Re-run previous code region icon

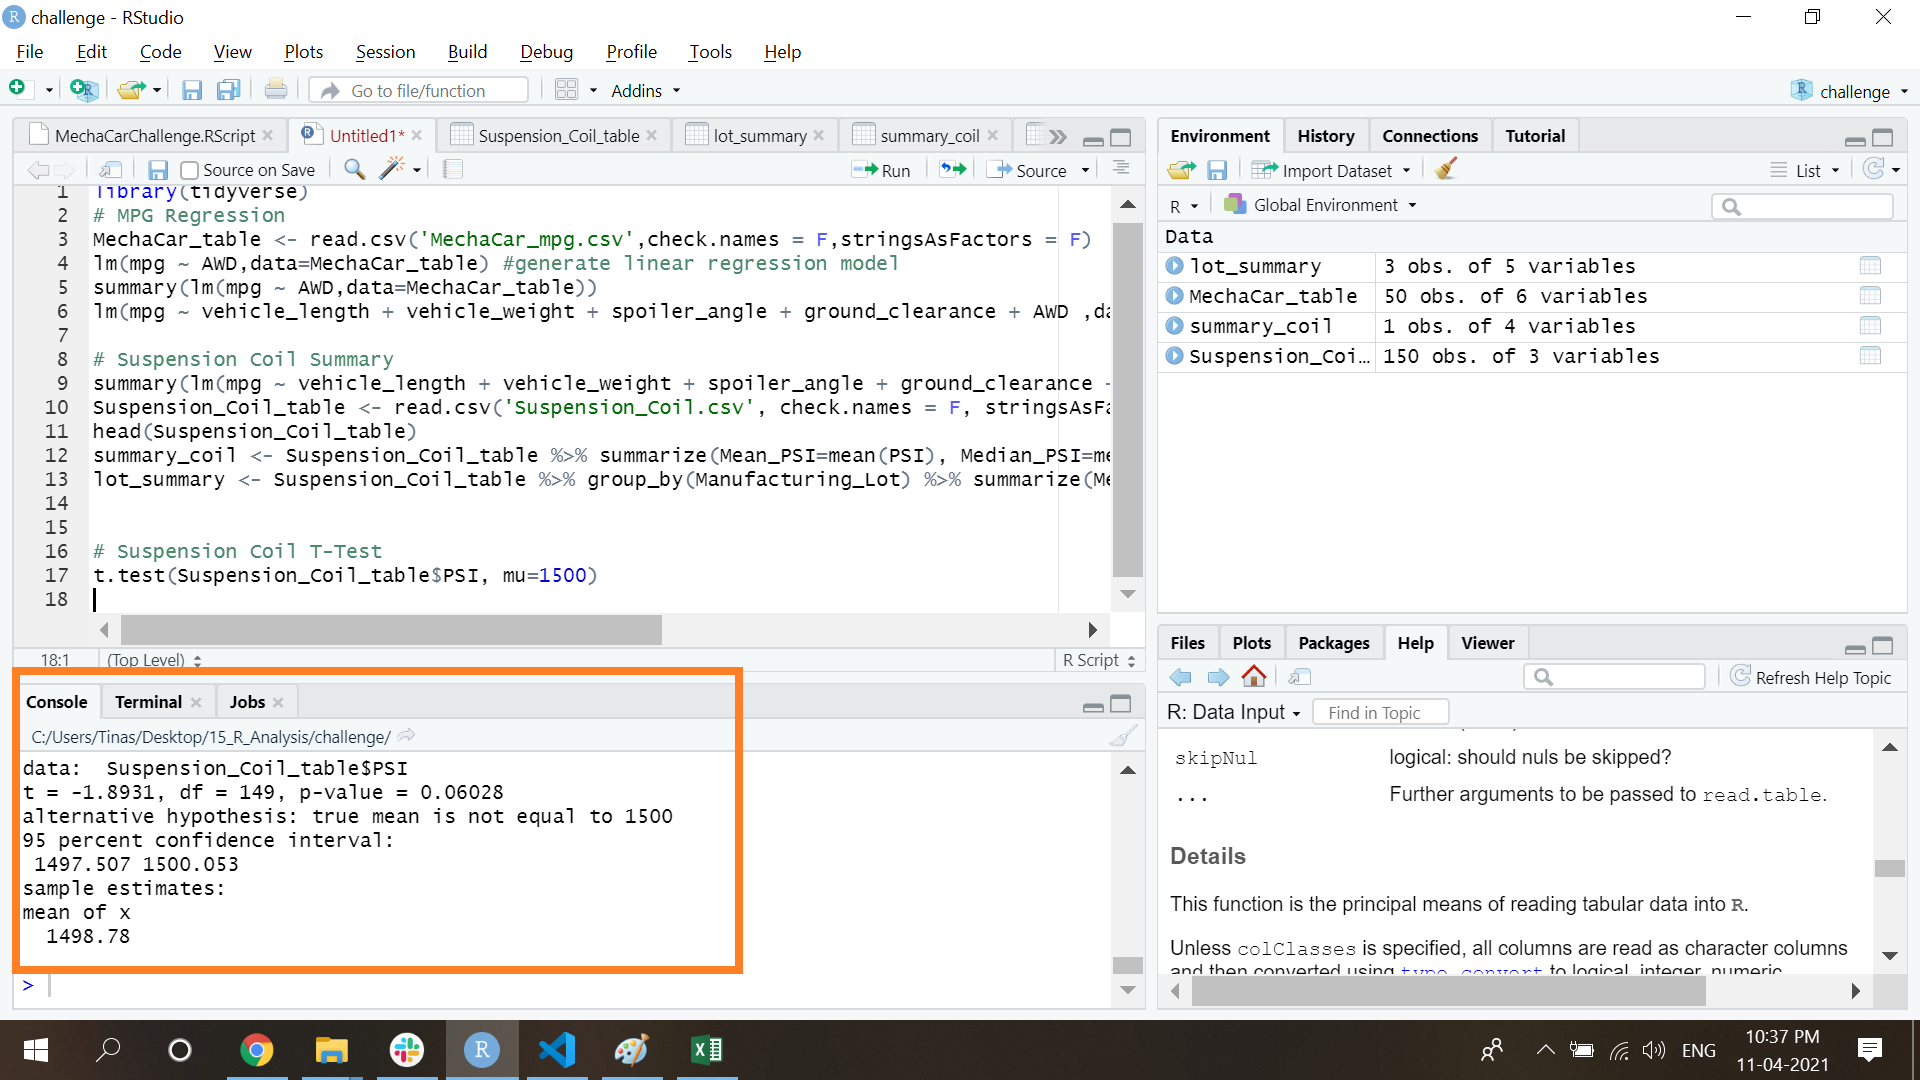click(954, 169)
